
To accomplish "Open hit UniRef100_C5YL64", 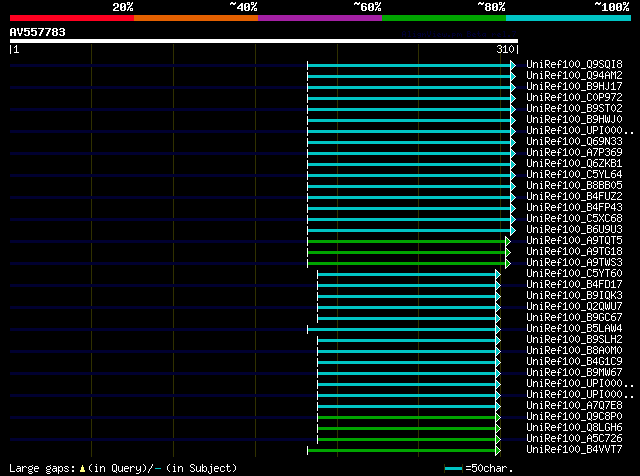I will 574,175.
